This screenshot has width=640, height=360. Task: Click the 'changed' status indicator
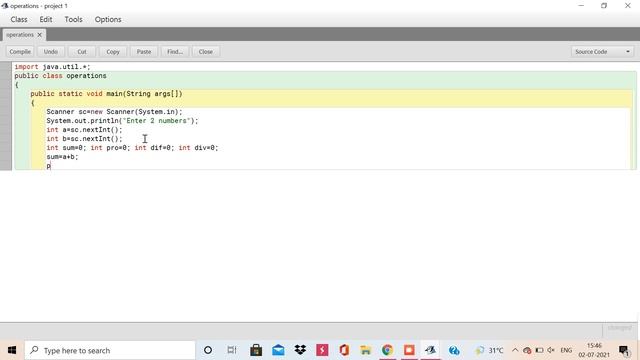[619, 328]
